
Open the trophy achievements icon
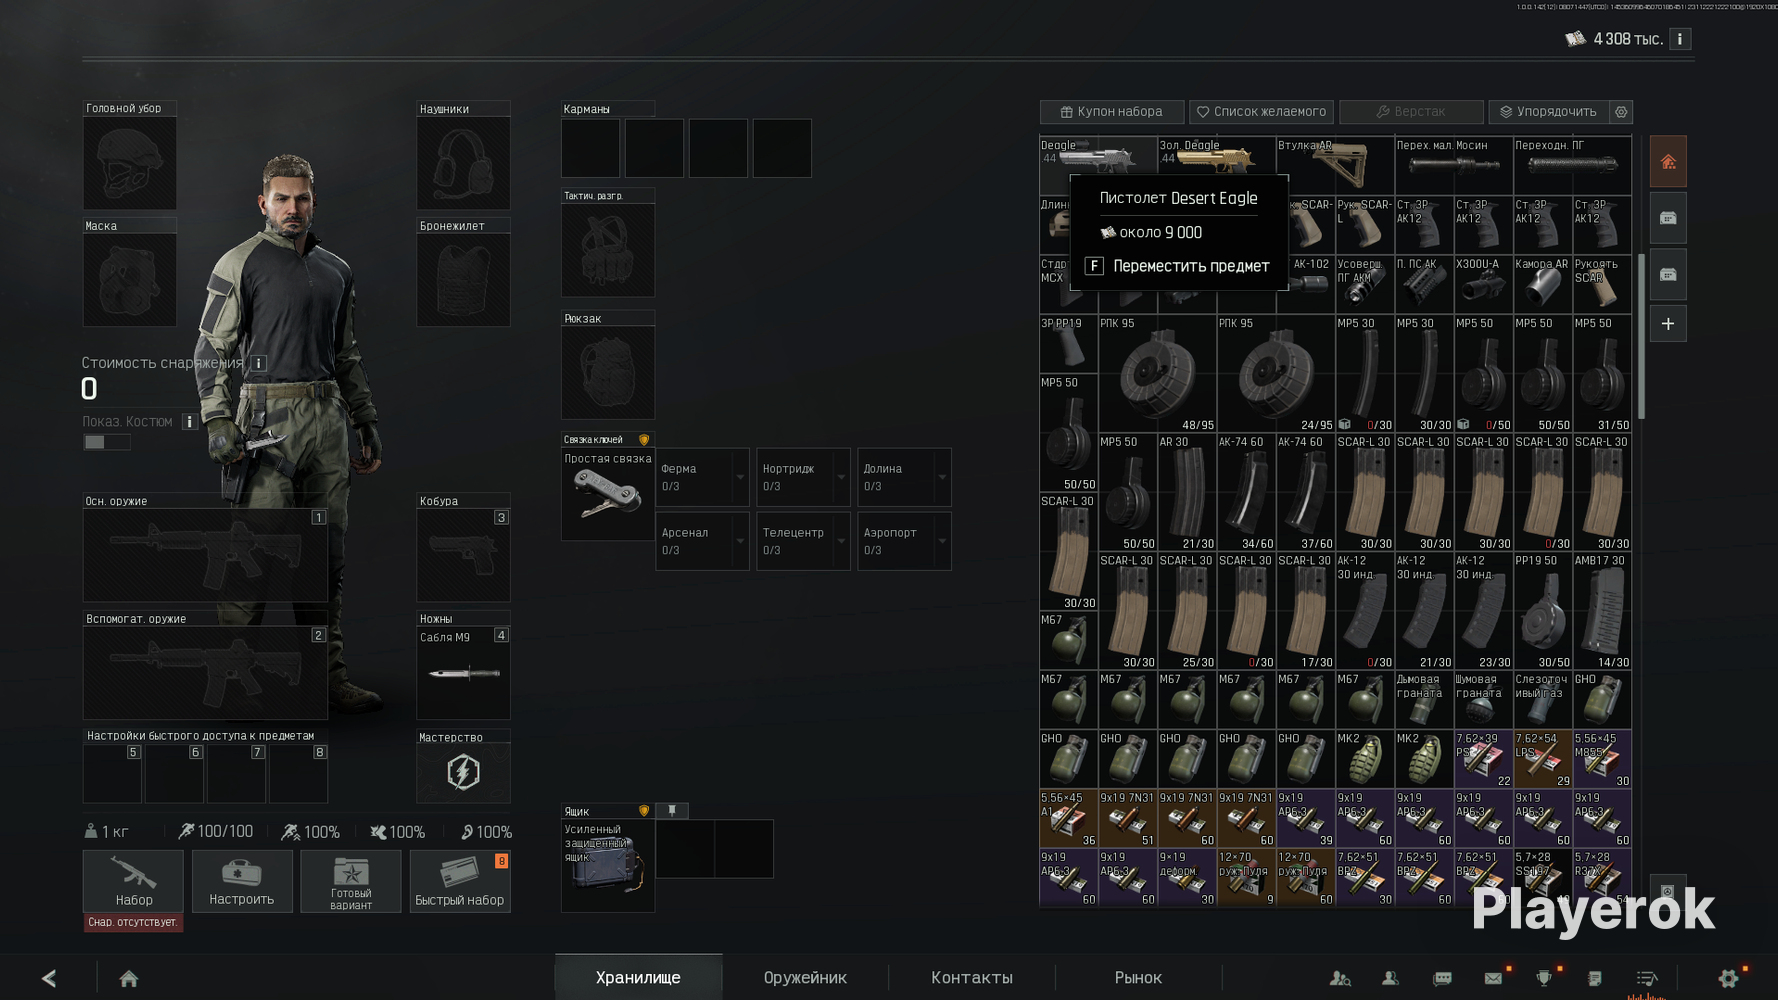(x=1544, y=978)
